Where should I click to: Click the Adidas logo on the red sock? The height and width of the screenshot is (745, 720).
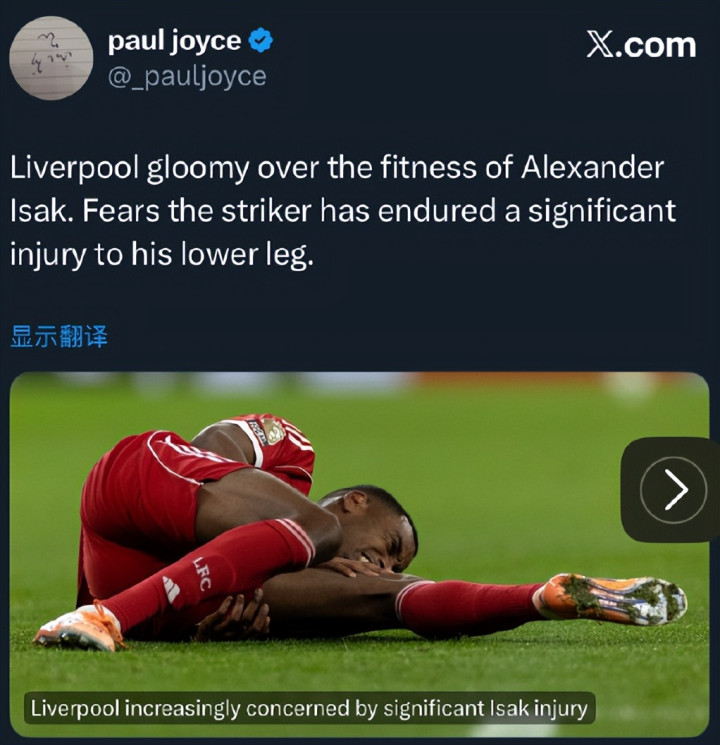(x=171, y=590)
